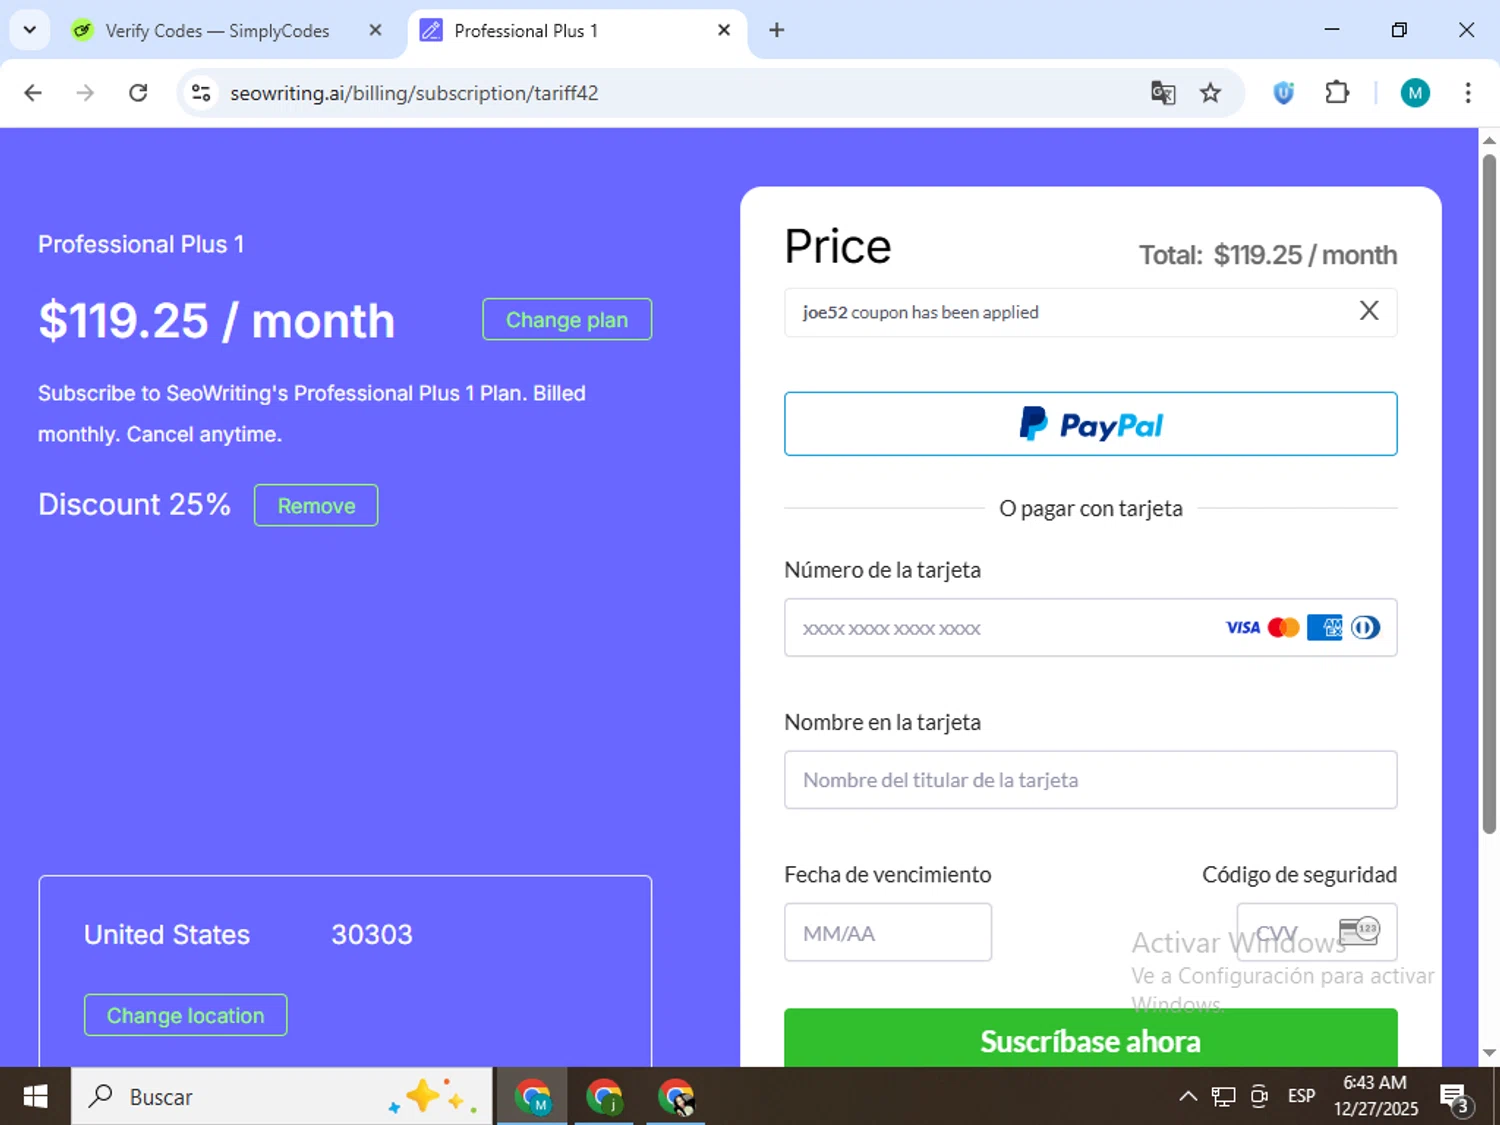Click the CVV card hint icon
This screenshot has width=1500, height=1125.
click(x=1360, y=931)
